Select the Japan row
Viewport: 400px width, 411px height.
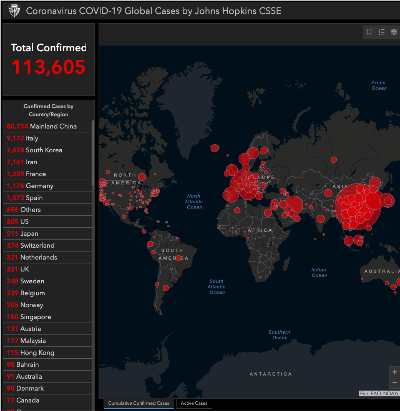(47, 234)
